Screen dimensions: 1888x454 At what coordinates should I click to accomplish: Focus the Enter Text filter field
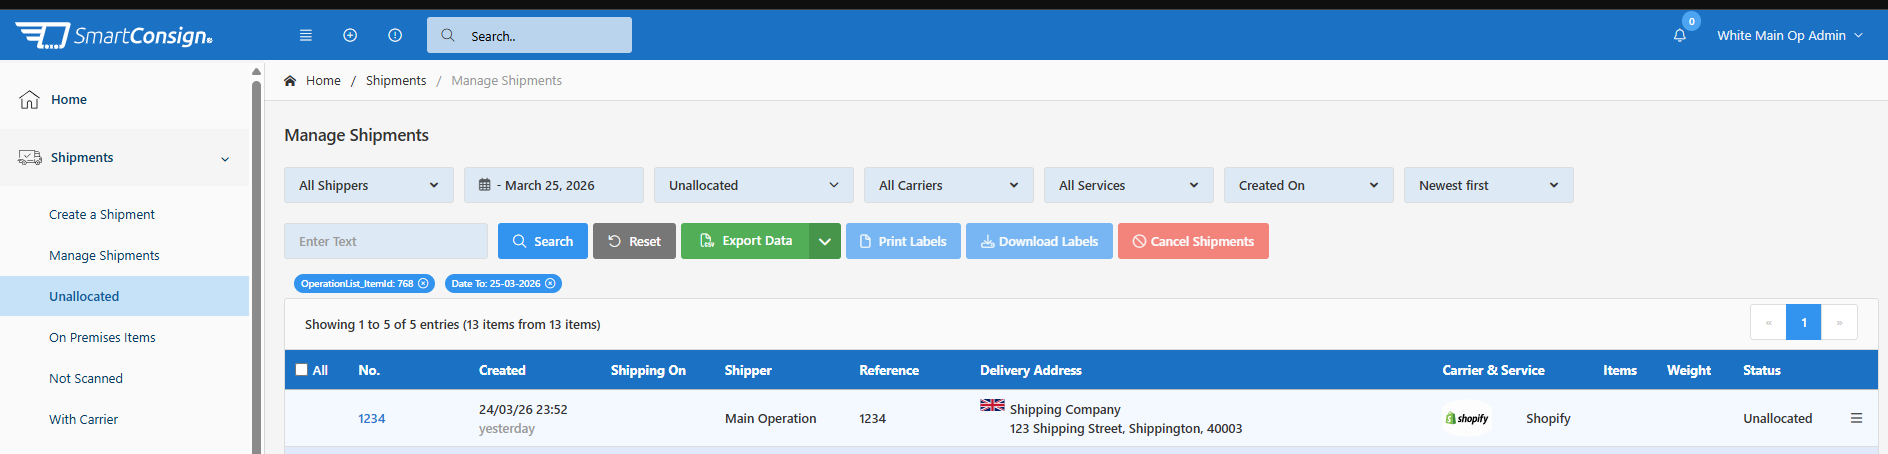[386, 241]
